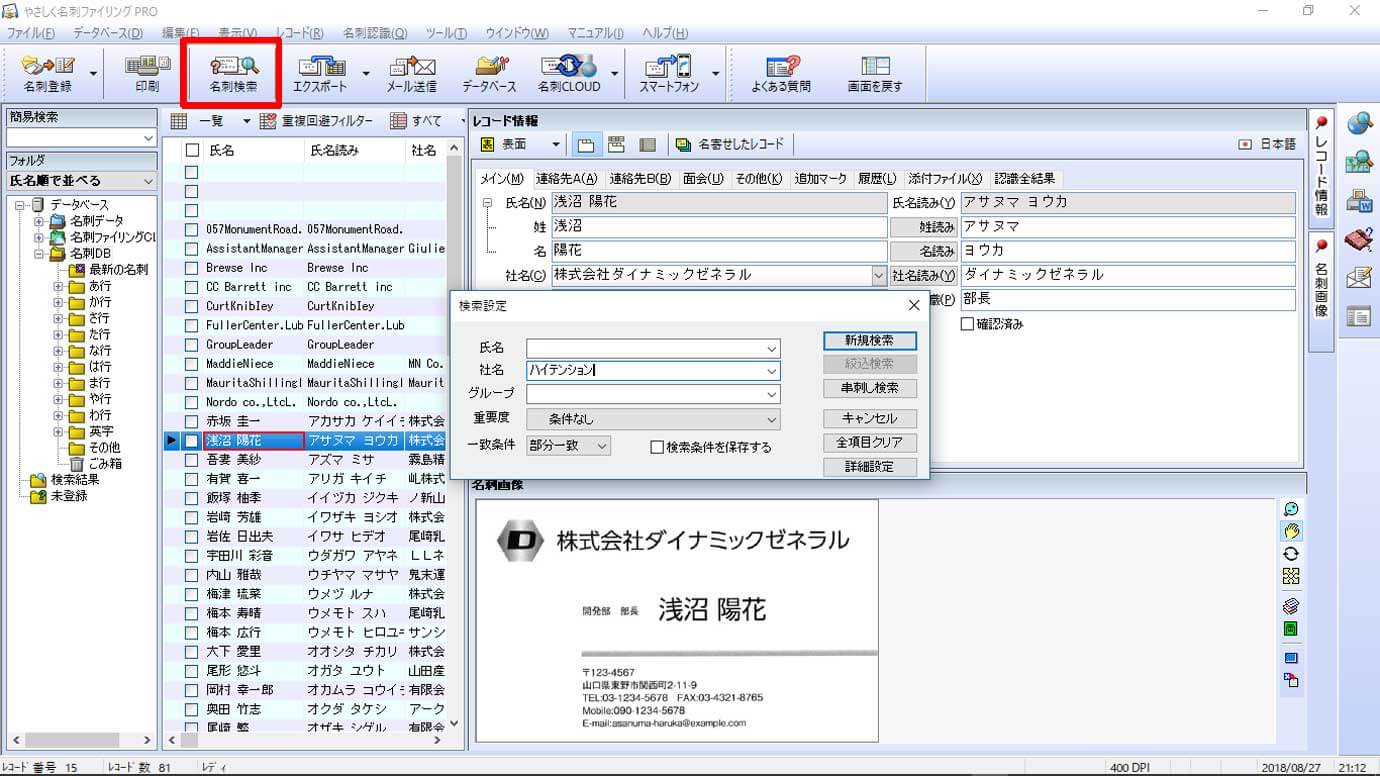Viewport: 1380px width, 776px height.
Task: Check the row checkbox for 岩崎 芳雄
Action: (x=192, y=517)
